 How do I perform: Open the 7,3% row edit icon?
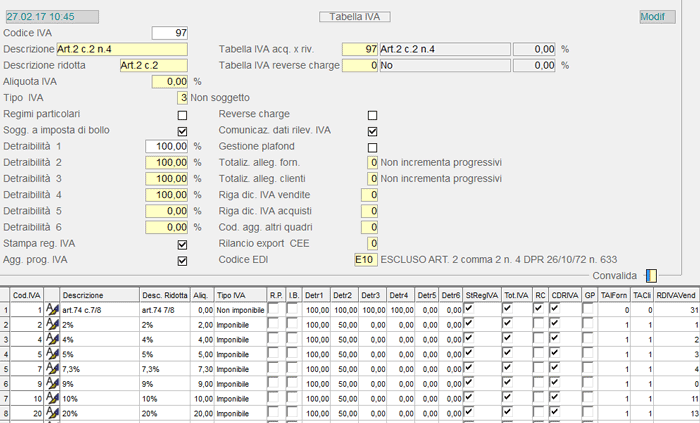[x=52, y=369]
